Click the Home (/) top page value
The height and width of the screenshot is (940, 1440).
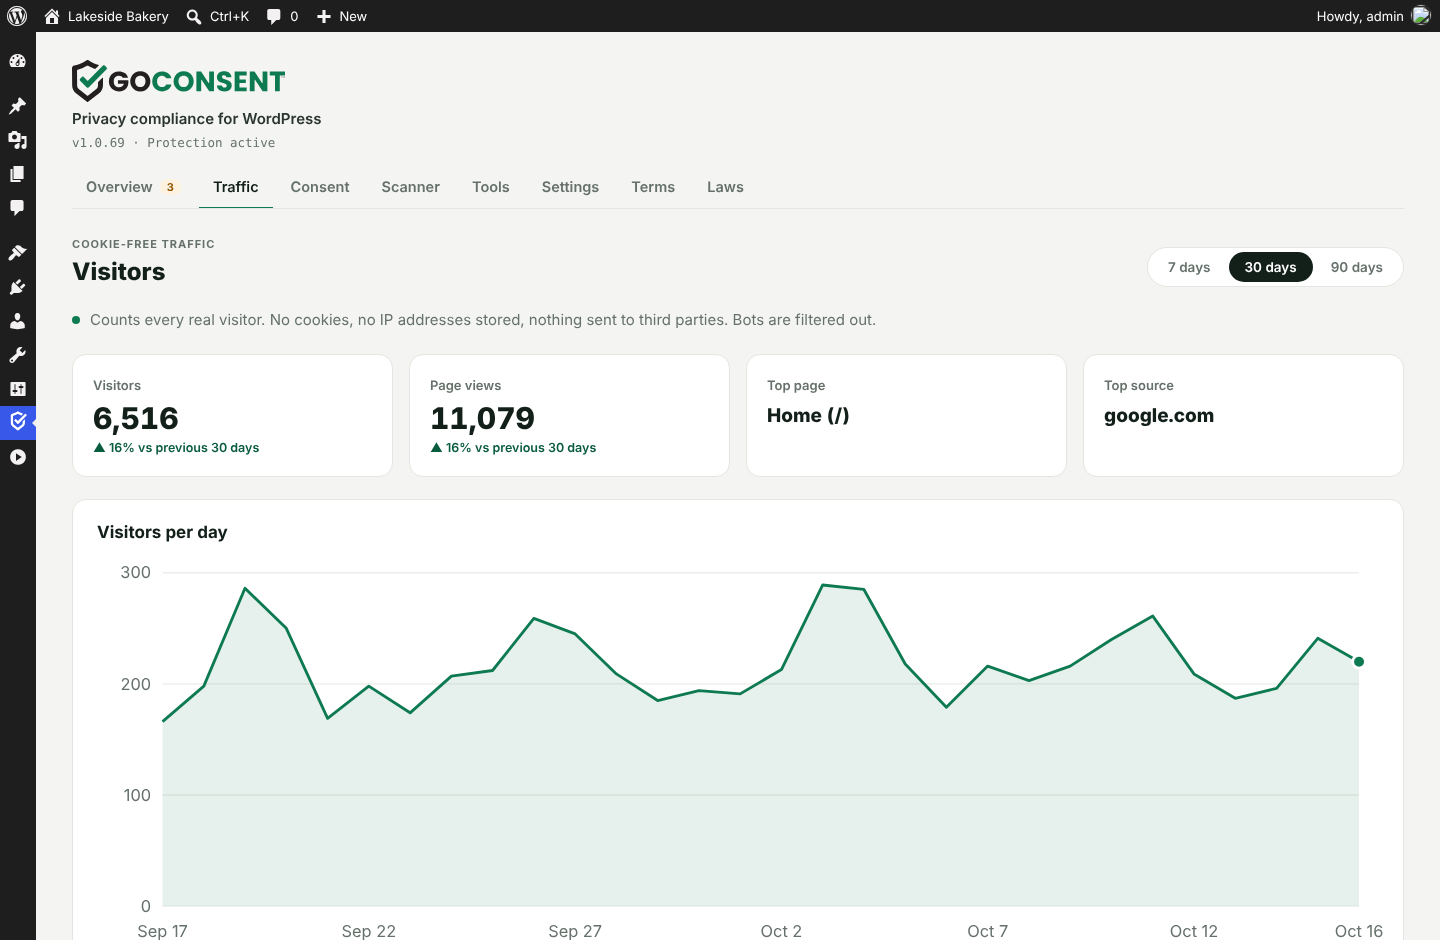[x=808, y=416]
